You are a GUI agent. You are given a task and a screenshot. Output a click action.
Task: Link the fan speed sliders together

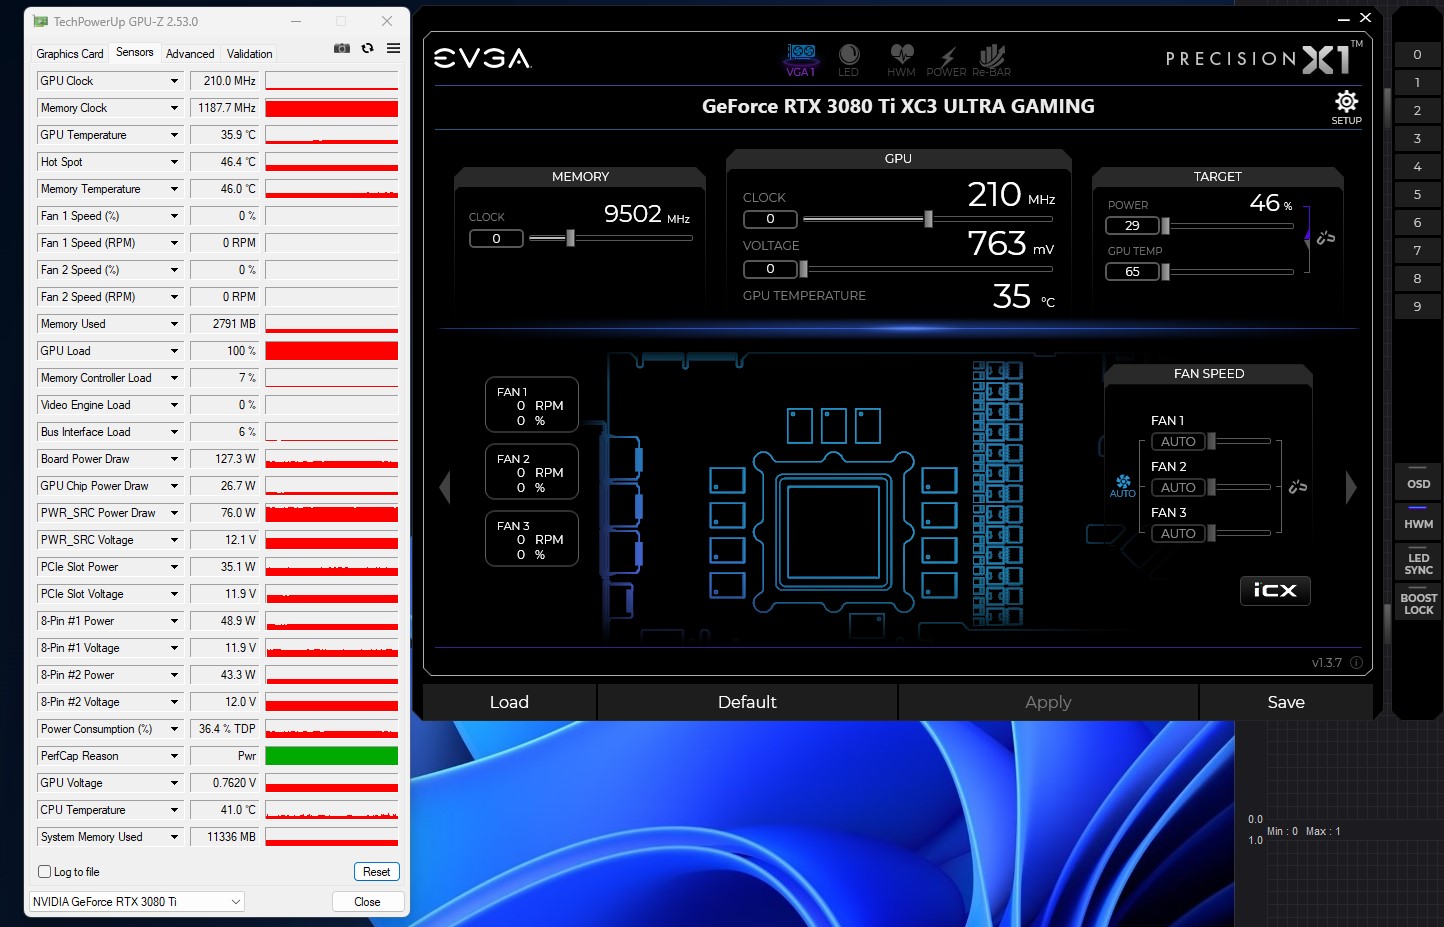(1298, 487)
